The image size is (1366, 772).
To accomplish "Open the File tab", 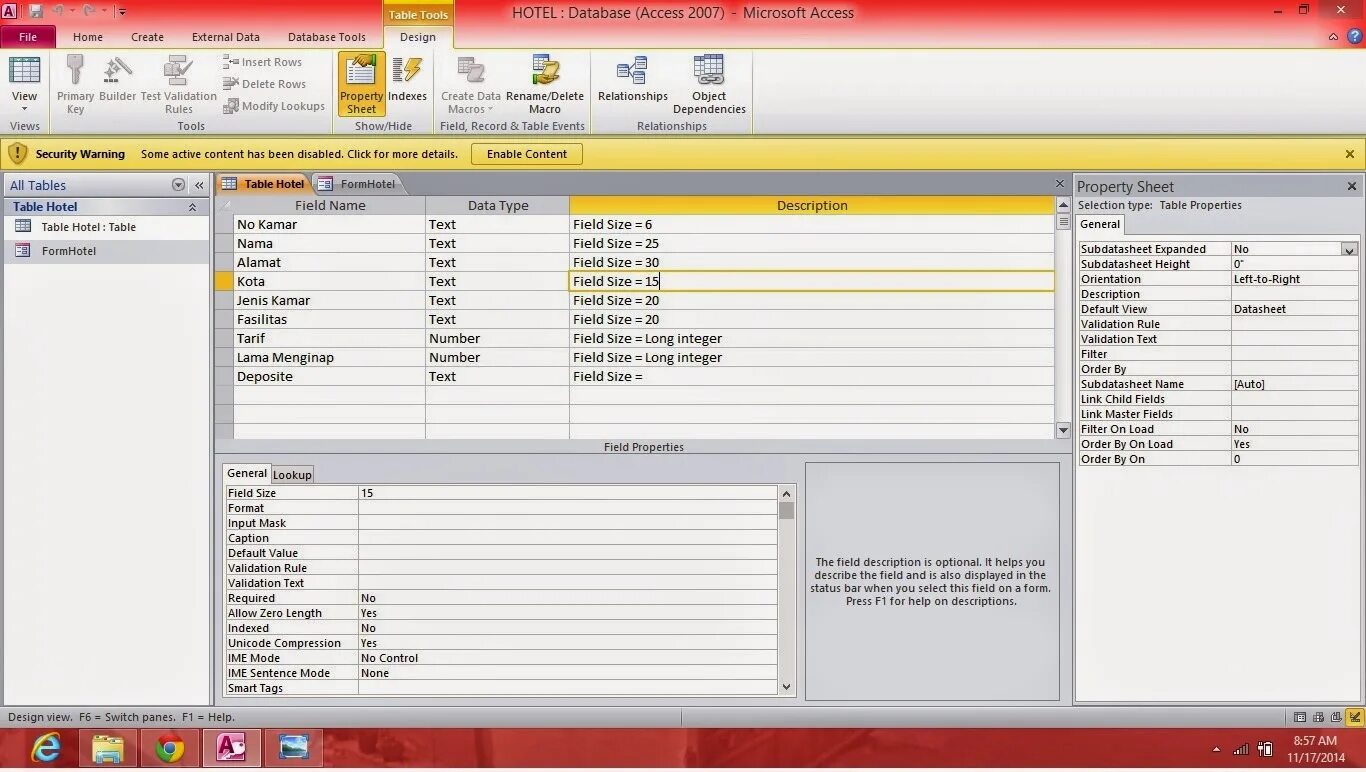I will [28, 37].
